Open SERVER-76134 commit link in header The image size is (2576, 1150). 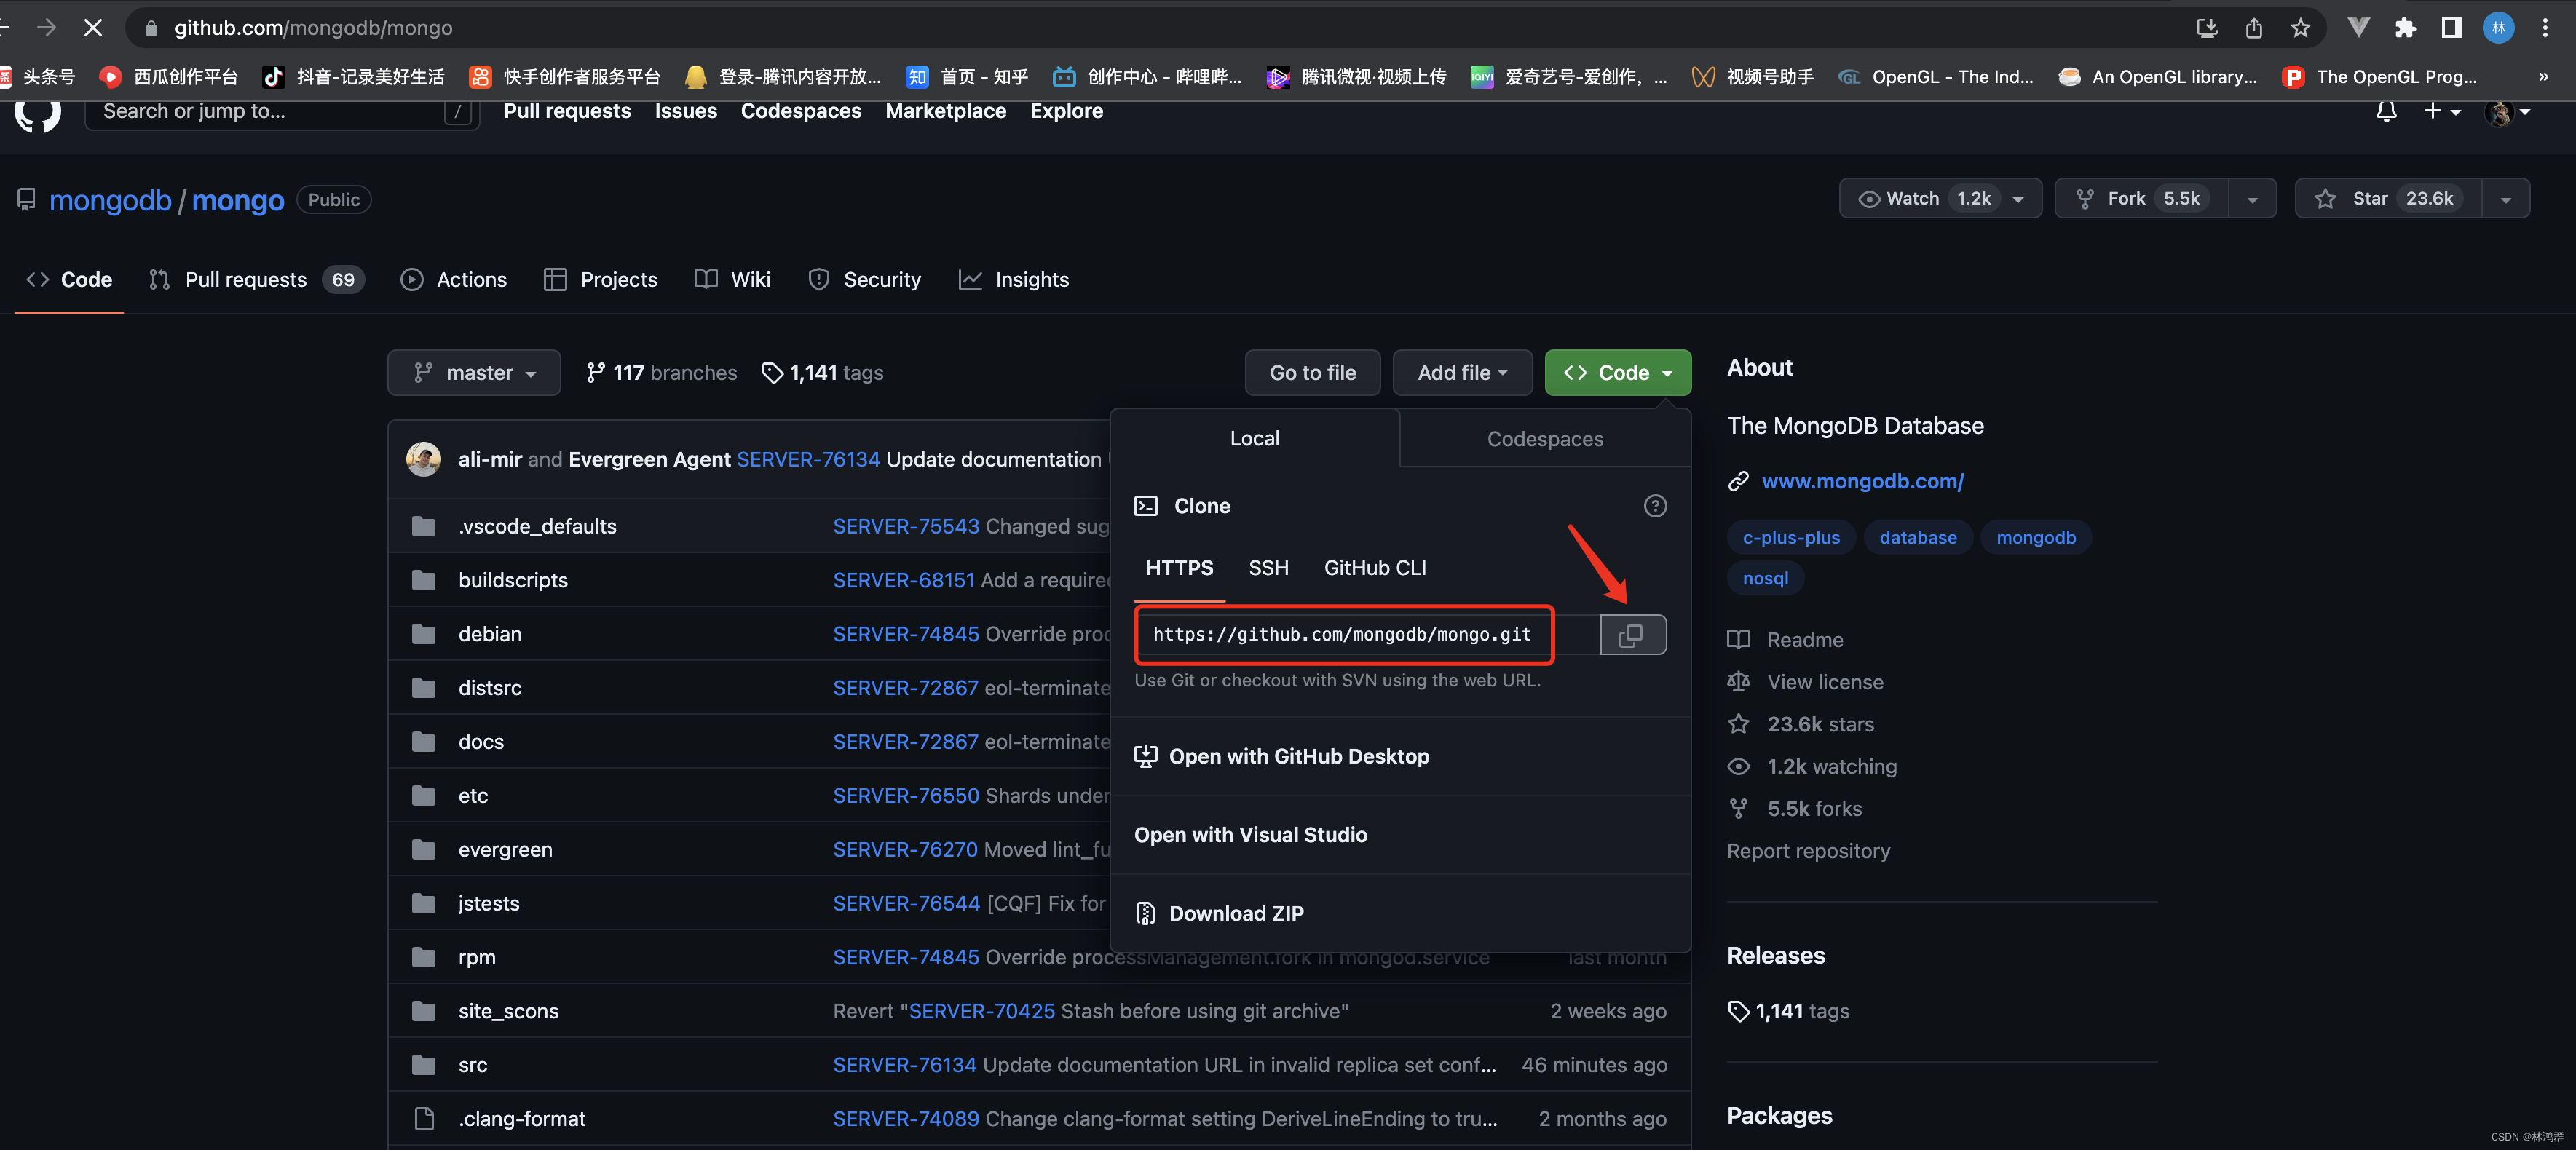tap(808, 459)
